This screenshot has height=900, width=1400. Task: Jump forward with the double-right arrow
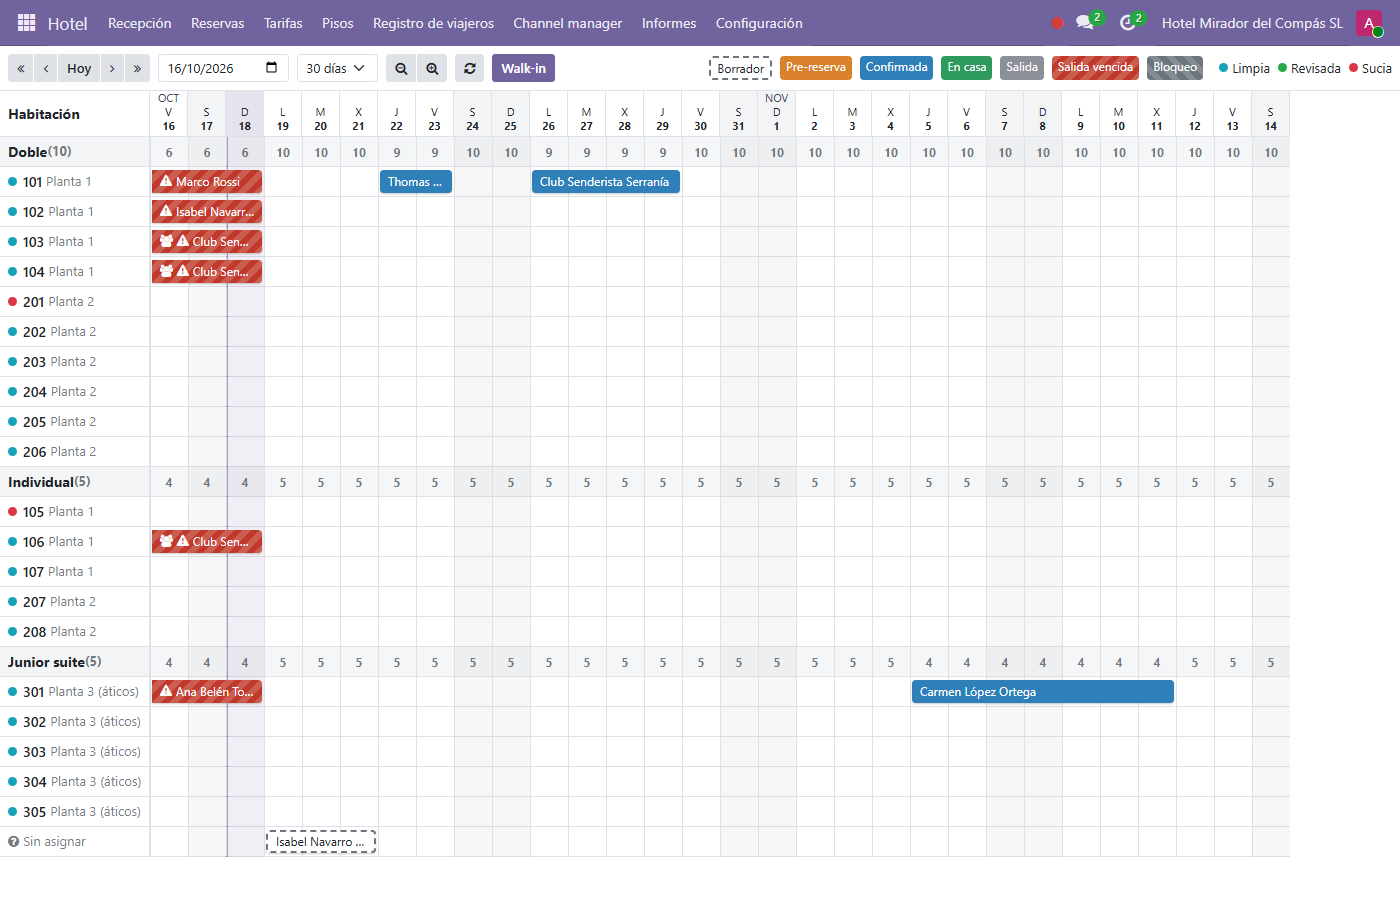(137, 68)
